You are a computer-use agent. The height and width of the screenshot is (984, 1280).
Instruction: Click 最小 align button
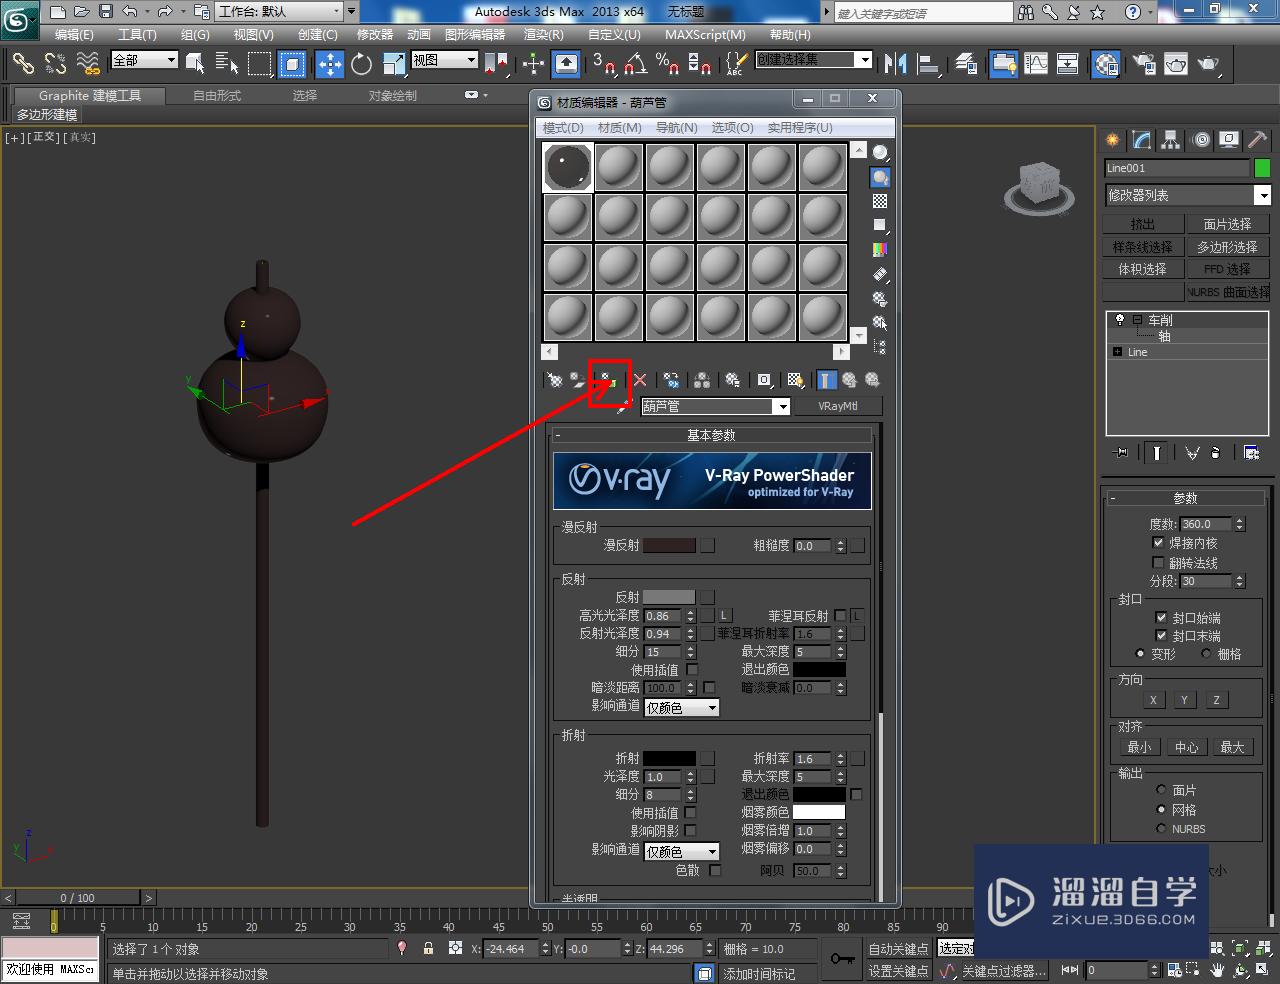(x=1139, y=747)
